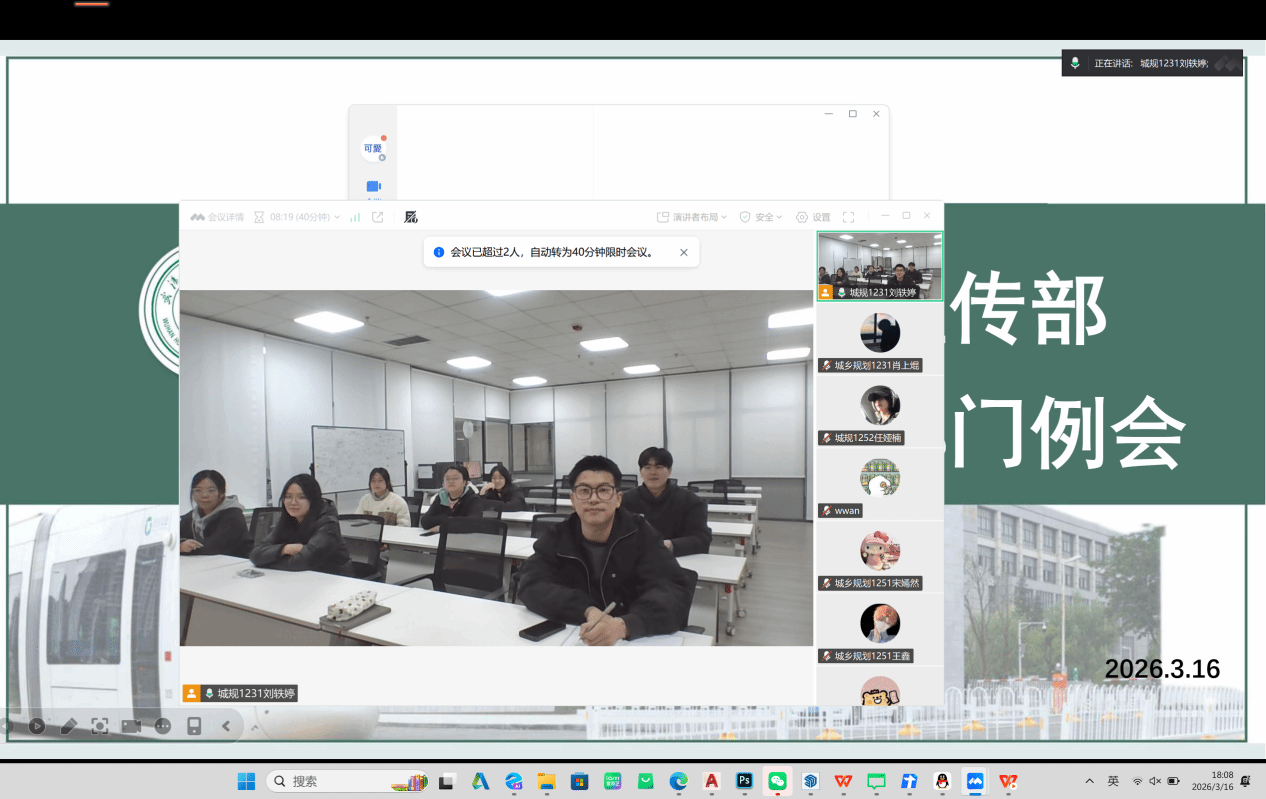Screen dimensions: 1266x799
Task: Mute toggle via the taskbar volume icon
Action: tap(1155, 781)
